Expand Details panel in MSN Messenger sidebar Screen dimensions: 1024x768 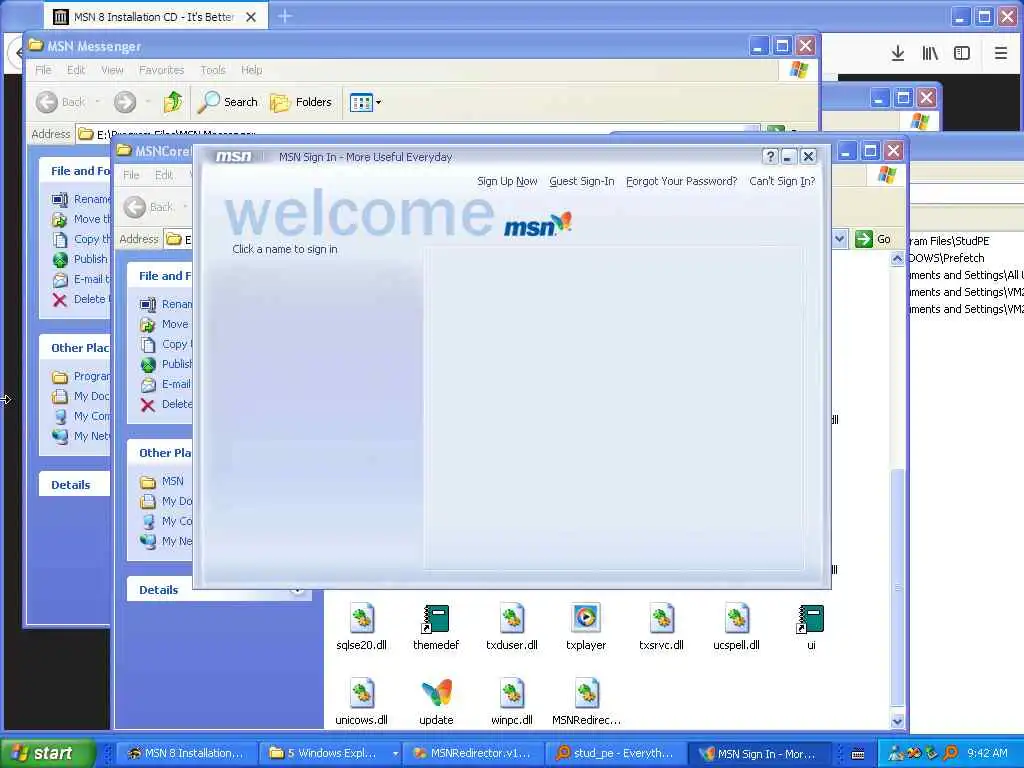pos(71,485)
